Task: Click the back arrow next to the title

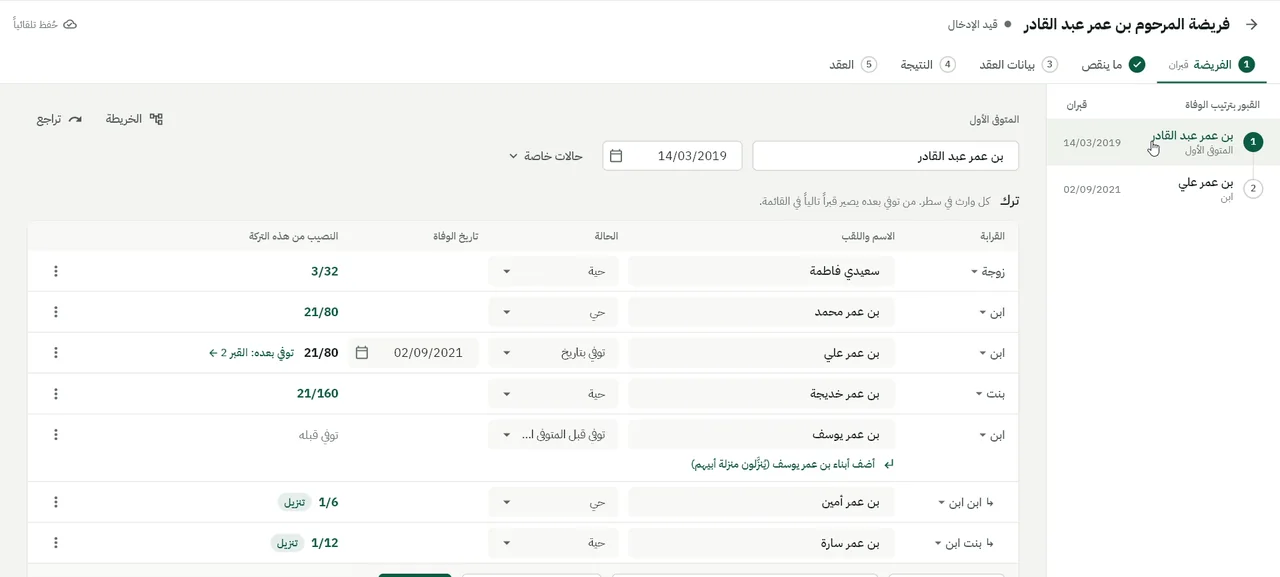Action: (1250, 24)
